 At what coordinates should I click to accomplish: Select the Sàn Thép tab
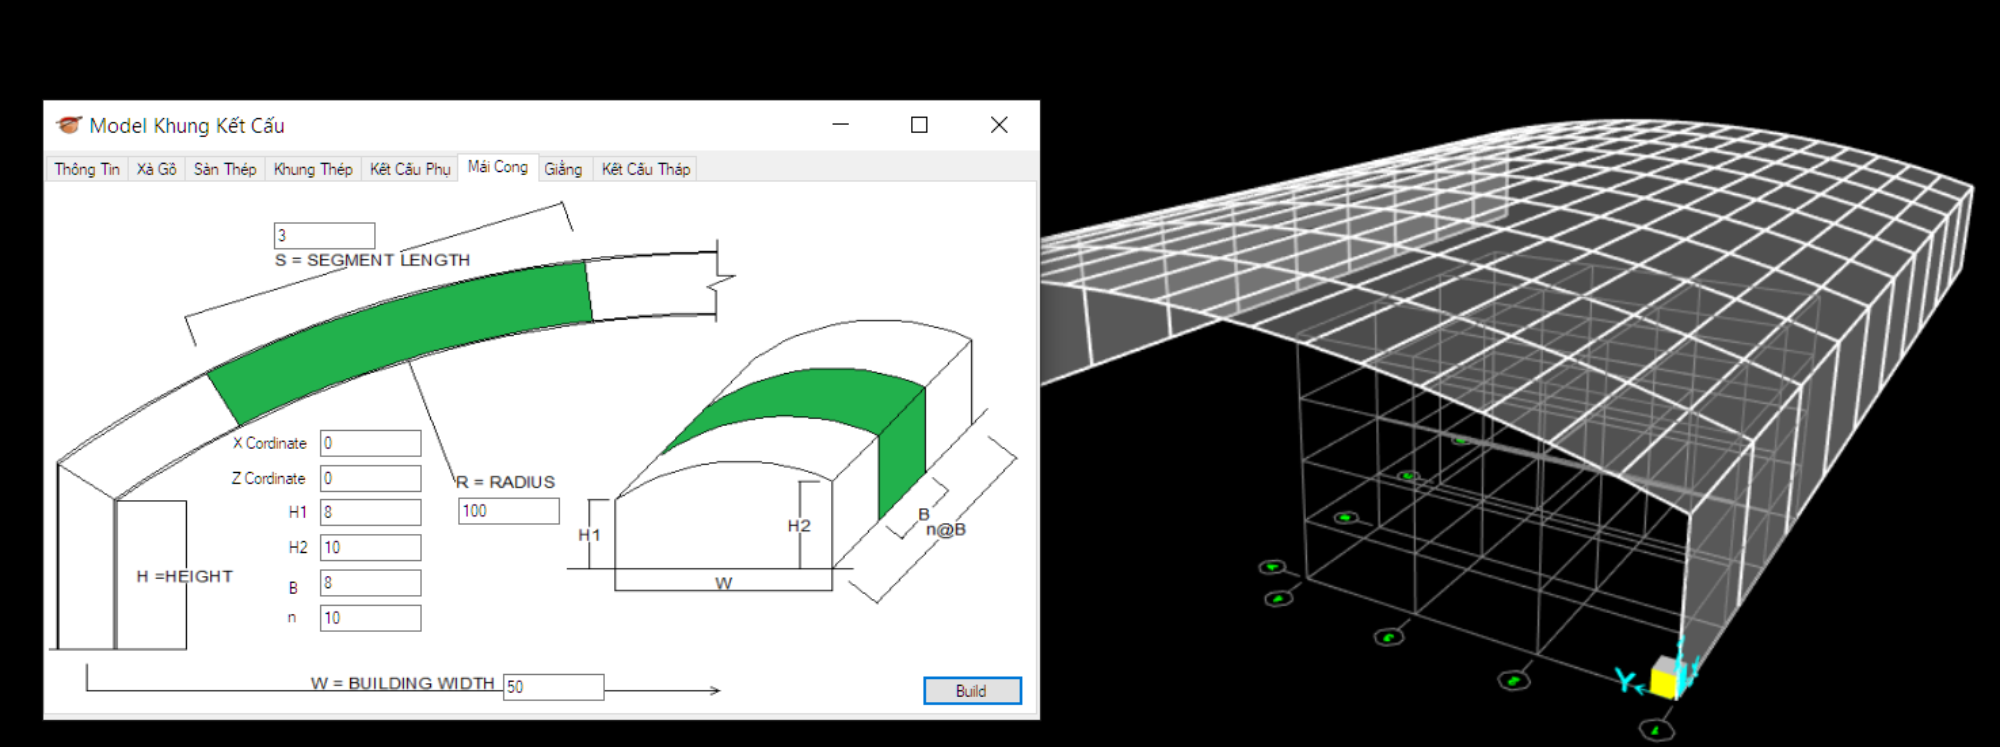click(225, 169)
